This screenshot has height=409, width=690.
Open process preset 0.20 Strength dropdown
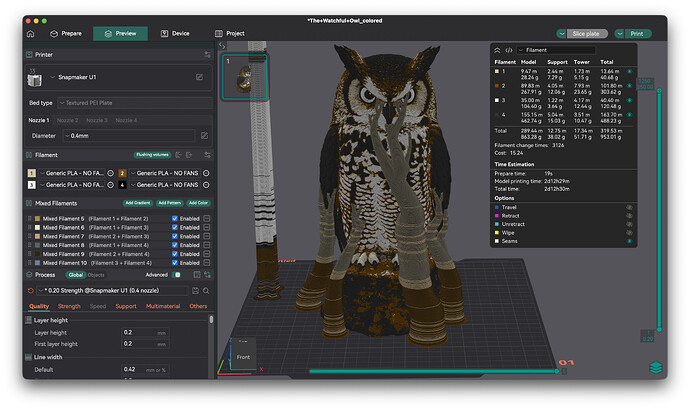(x=113, y=291)
